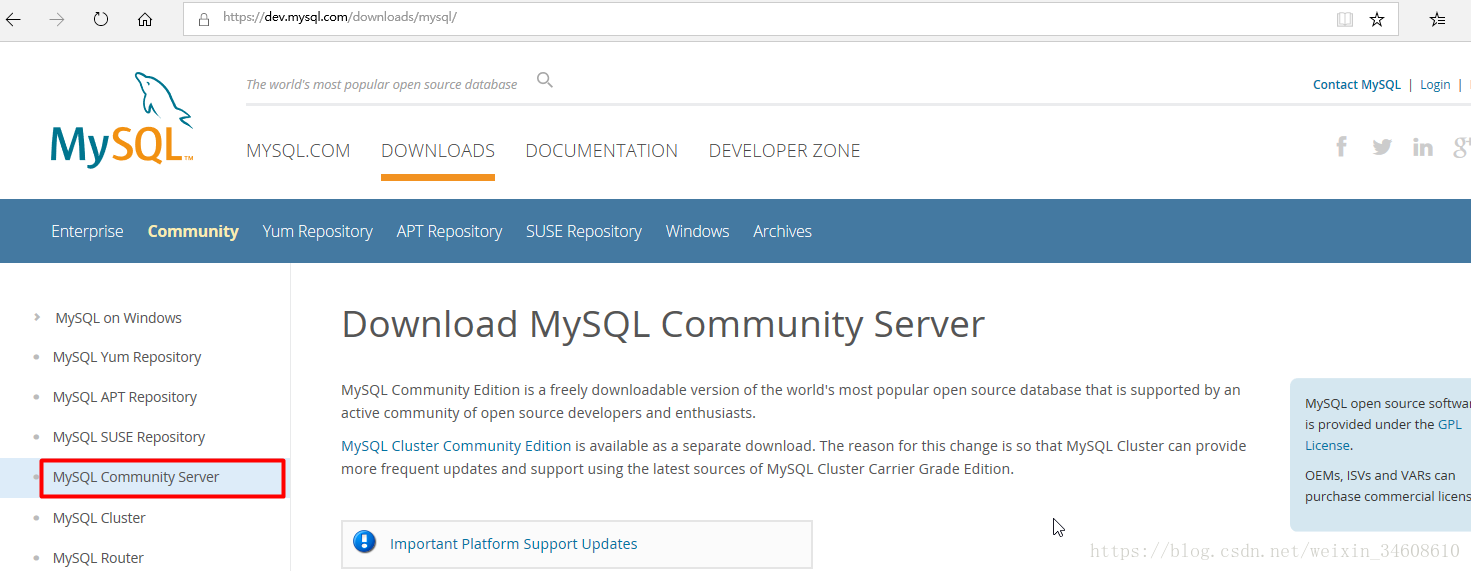The height and width of the screenshot is (571, 1471).
Task: Open the Windows downloads tab
Action: click(x=697, y=231)
